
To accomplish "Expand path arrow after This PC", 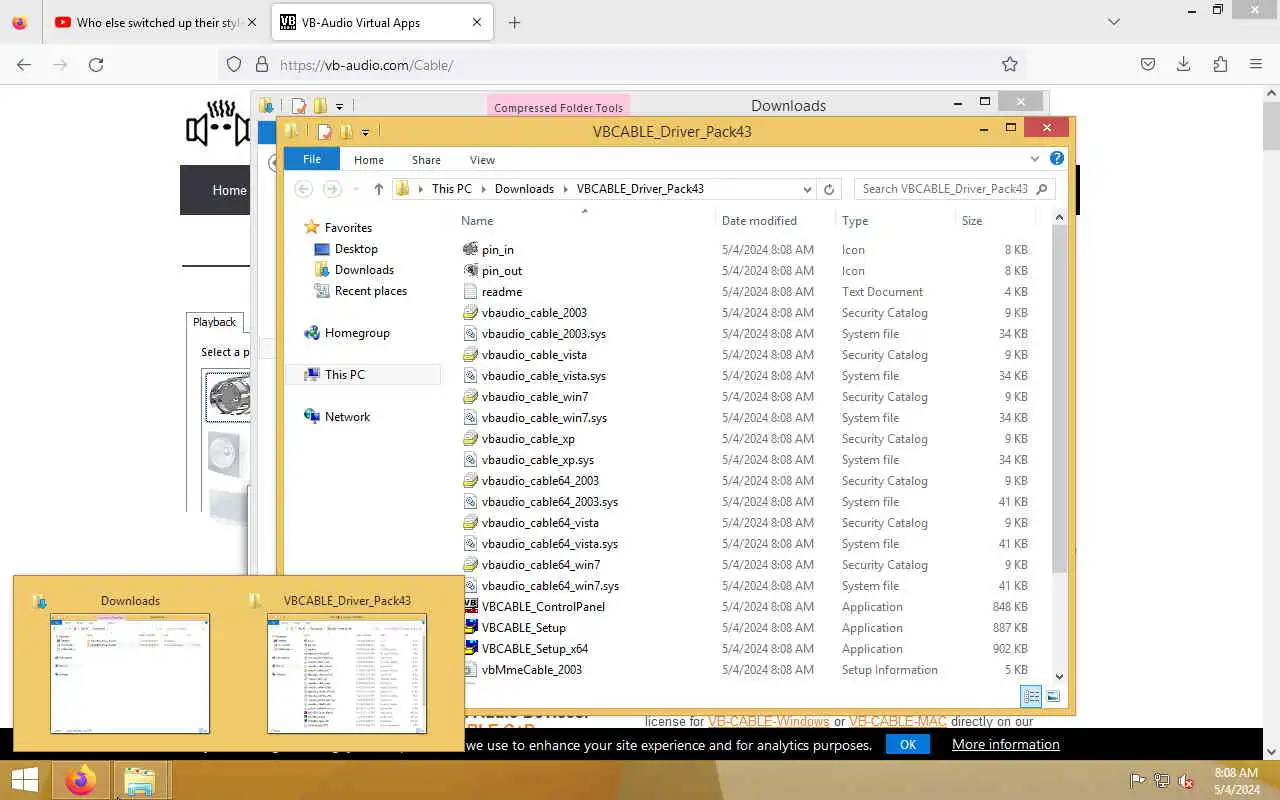I will (482, 189).
